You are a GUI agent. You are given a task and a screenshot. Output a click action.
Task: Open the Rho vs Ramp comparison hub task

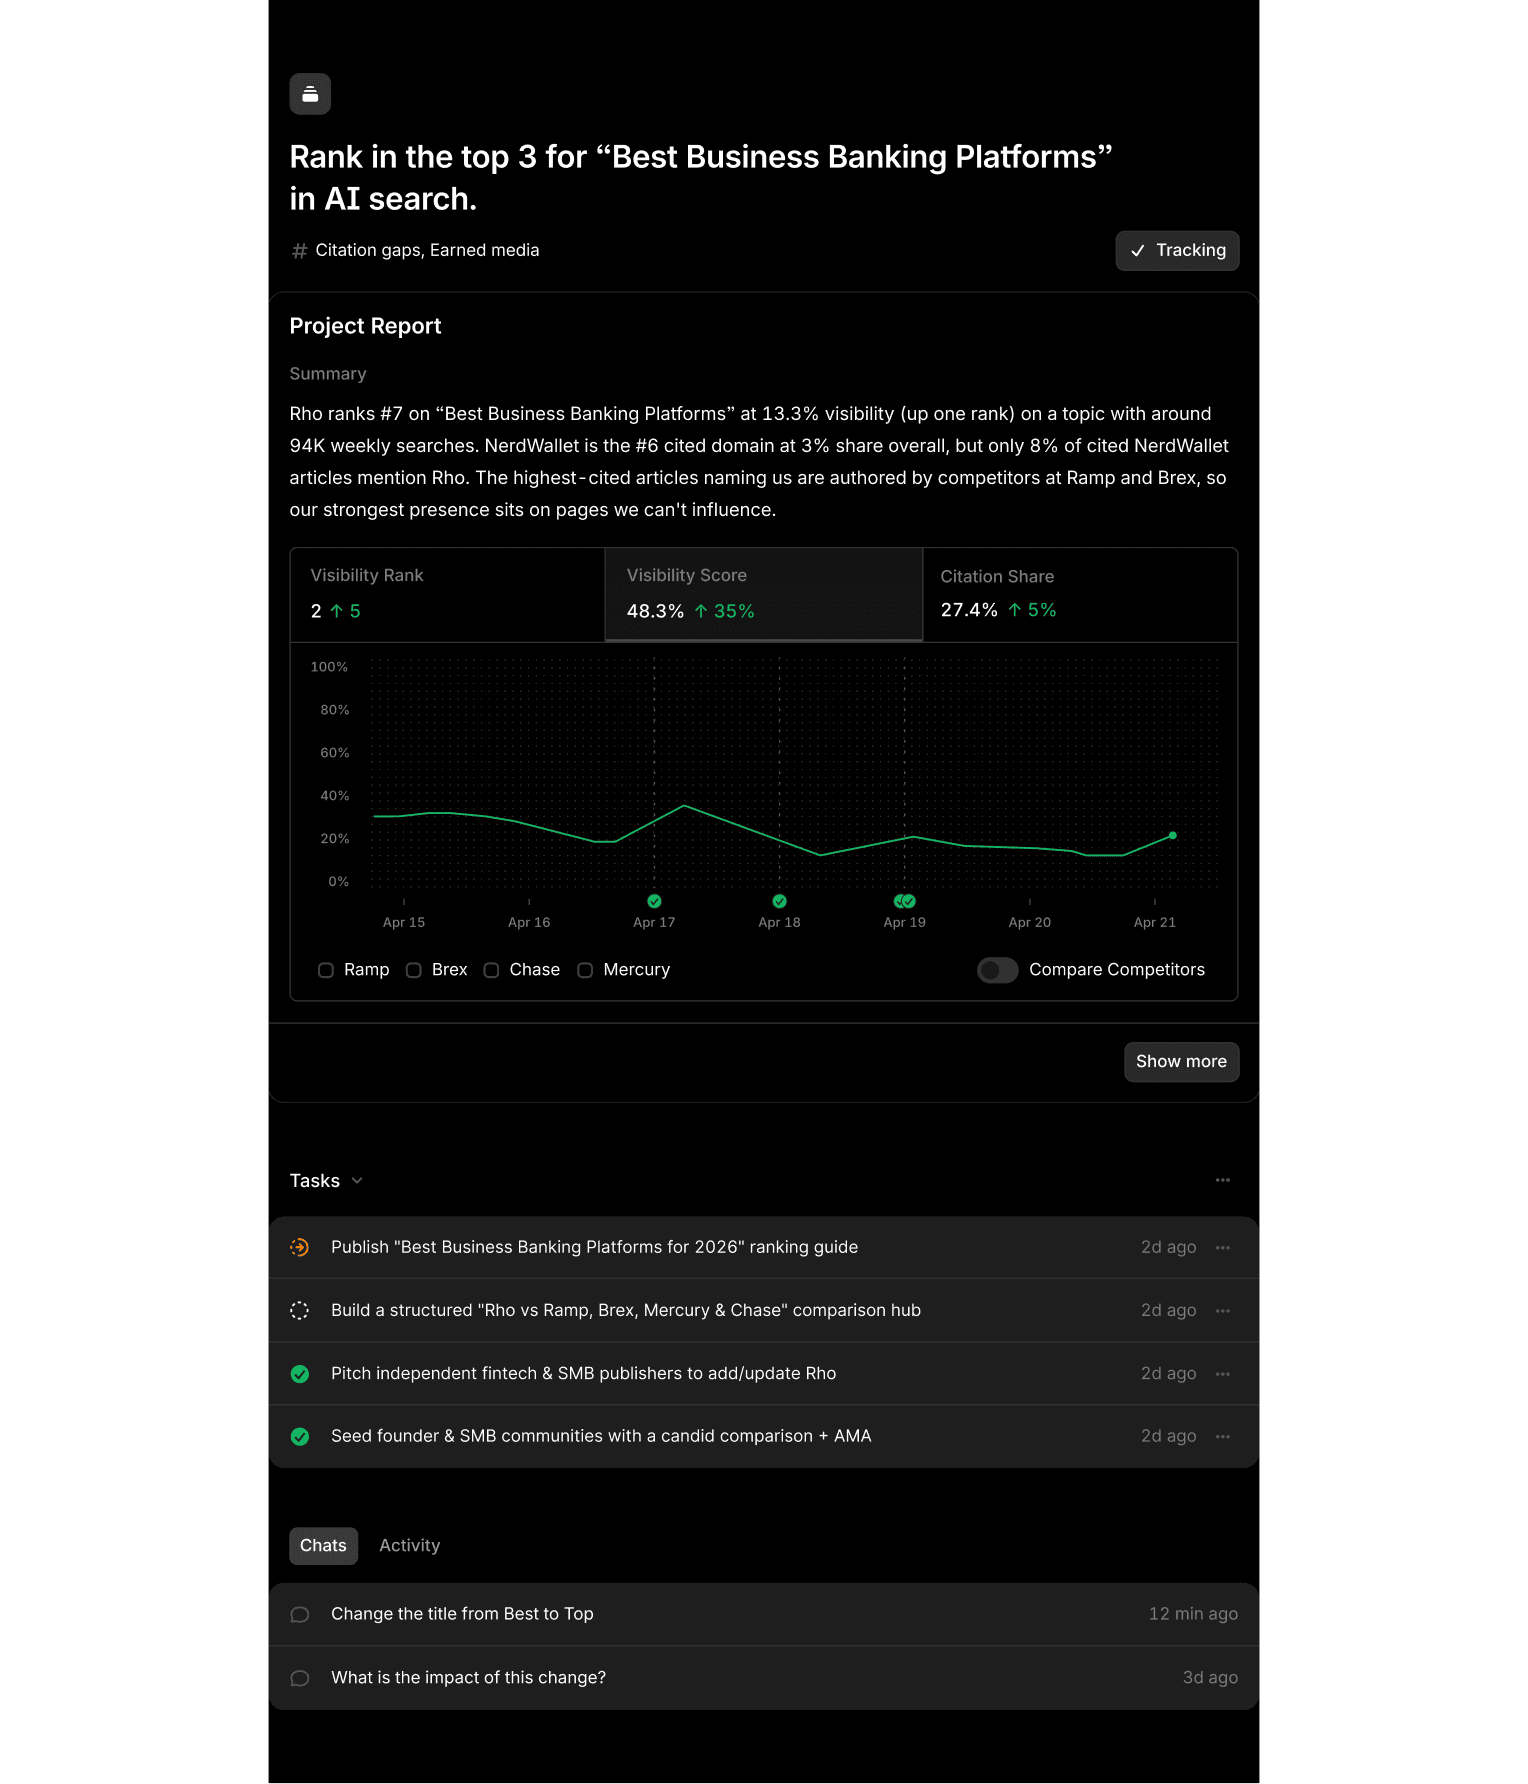(x=764, y=1311)
